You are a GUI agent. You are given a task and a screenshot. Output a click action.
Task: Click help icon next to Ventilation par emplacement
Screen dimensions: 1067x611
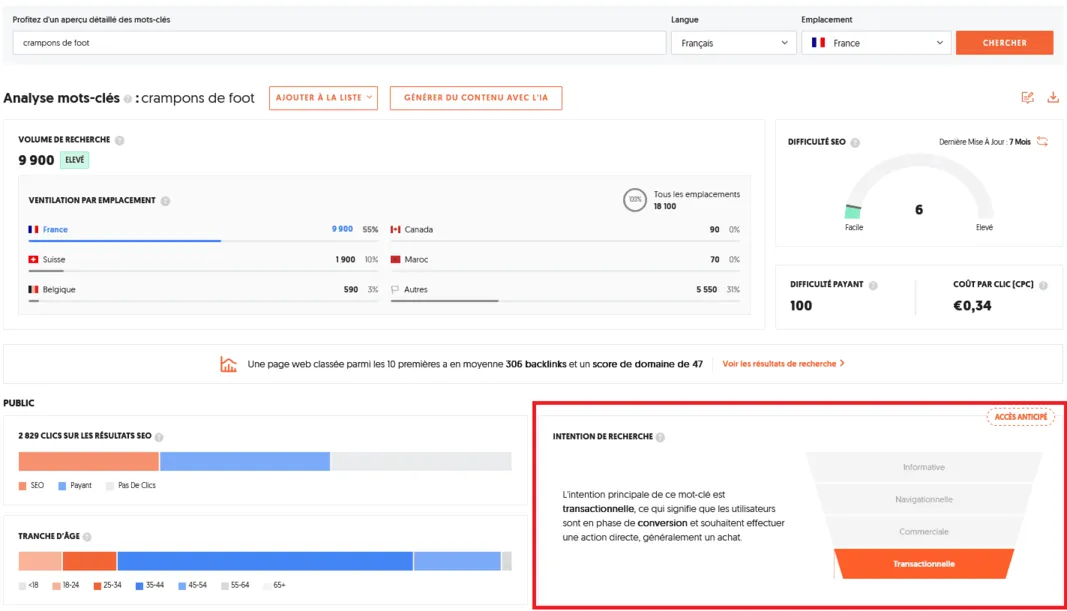[x=165, y=201]
